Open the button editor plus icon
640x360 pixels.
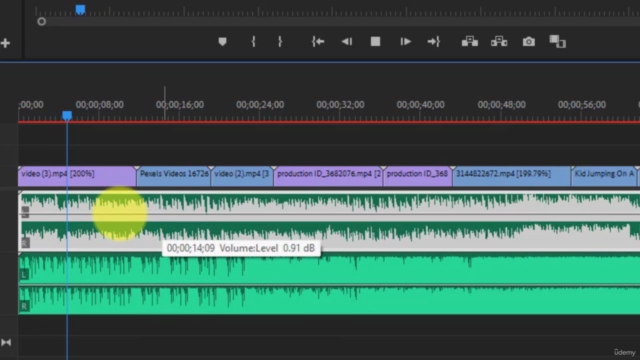[x=5, y=43]
